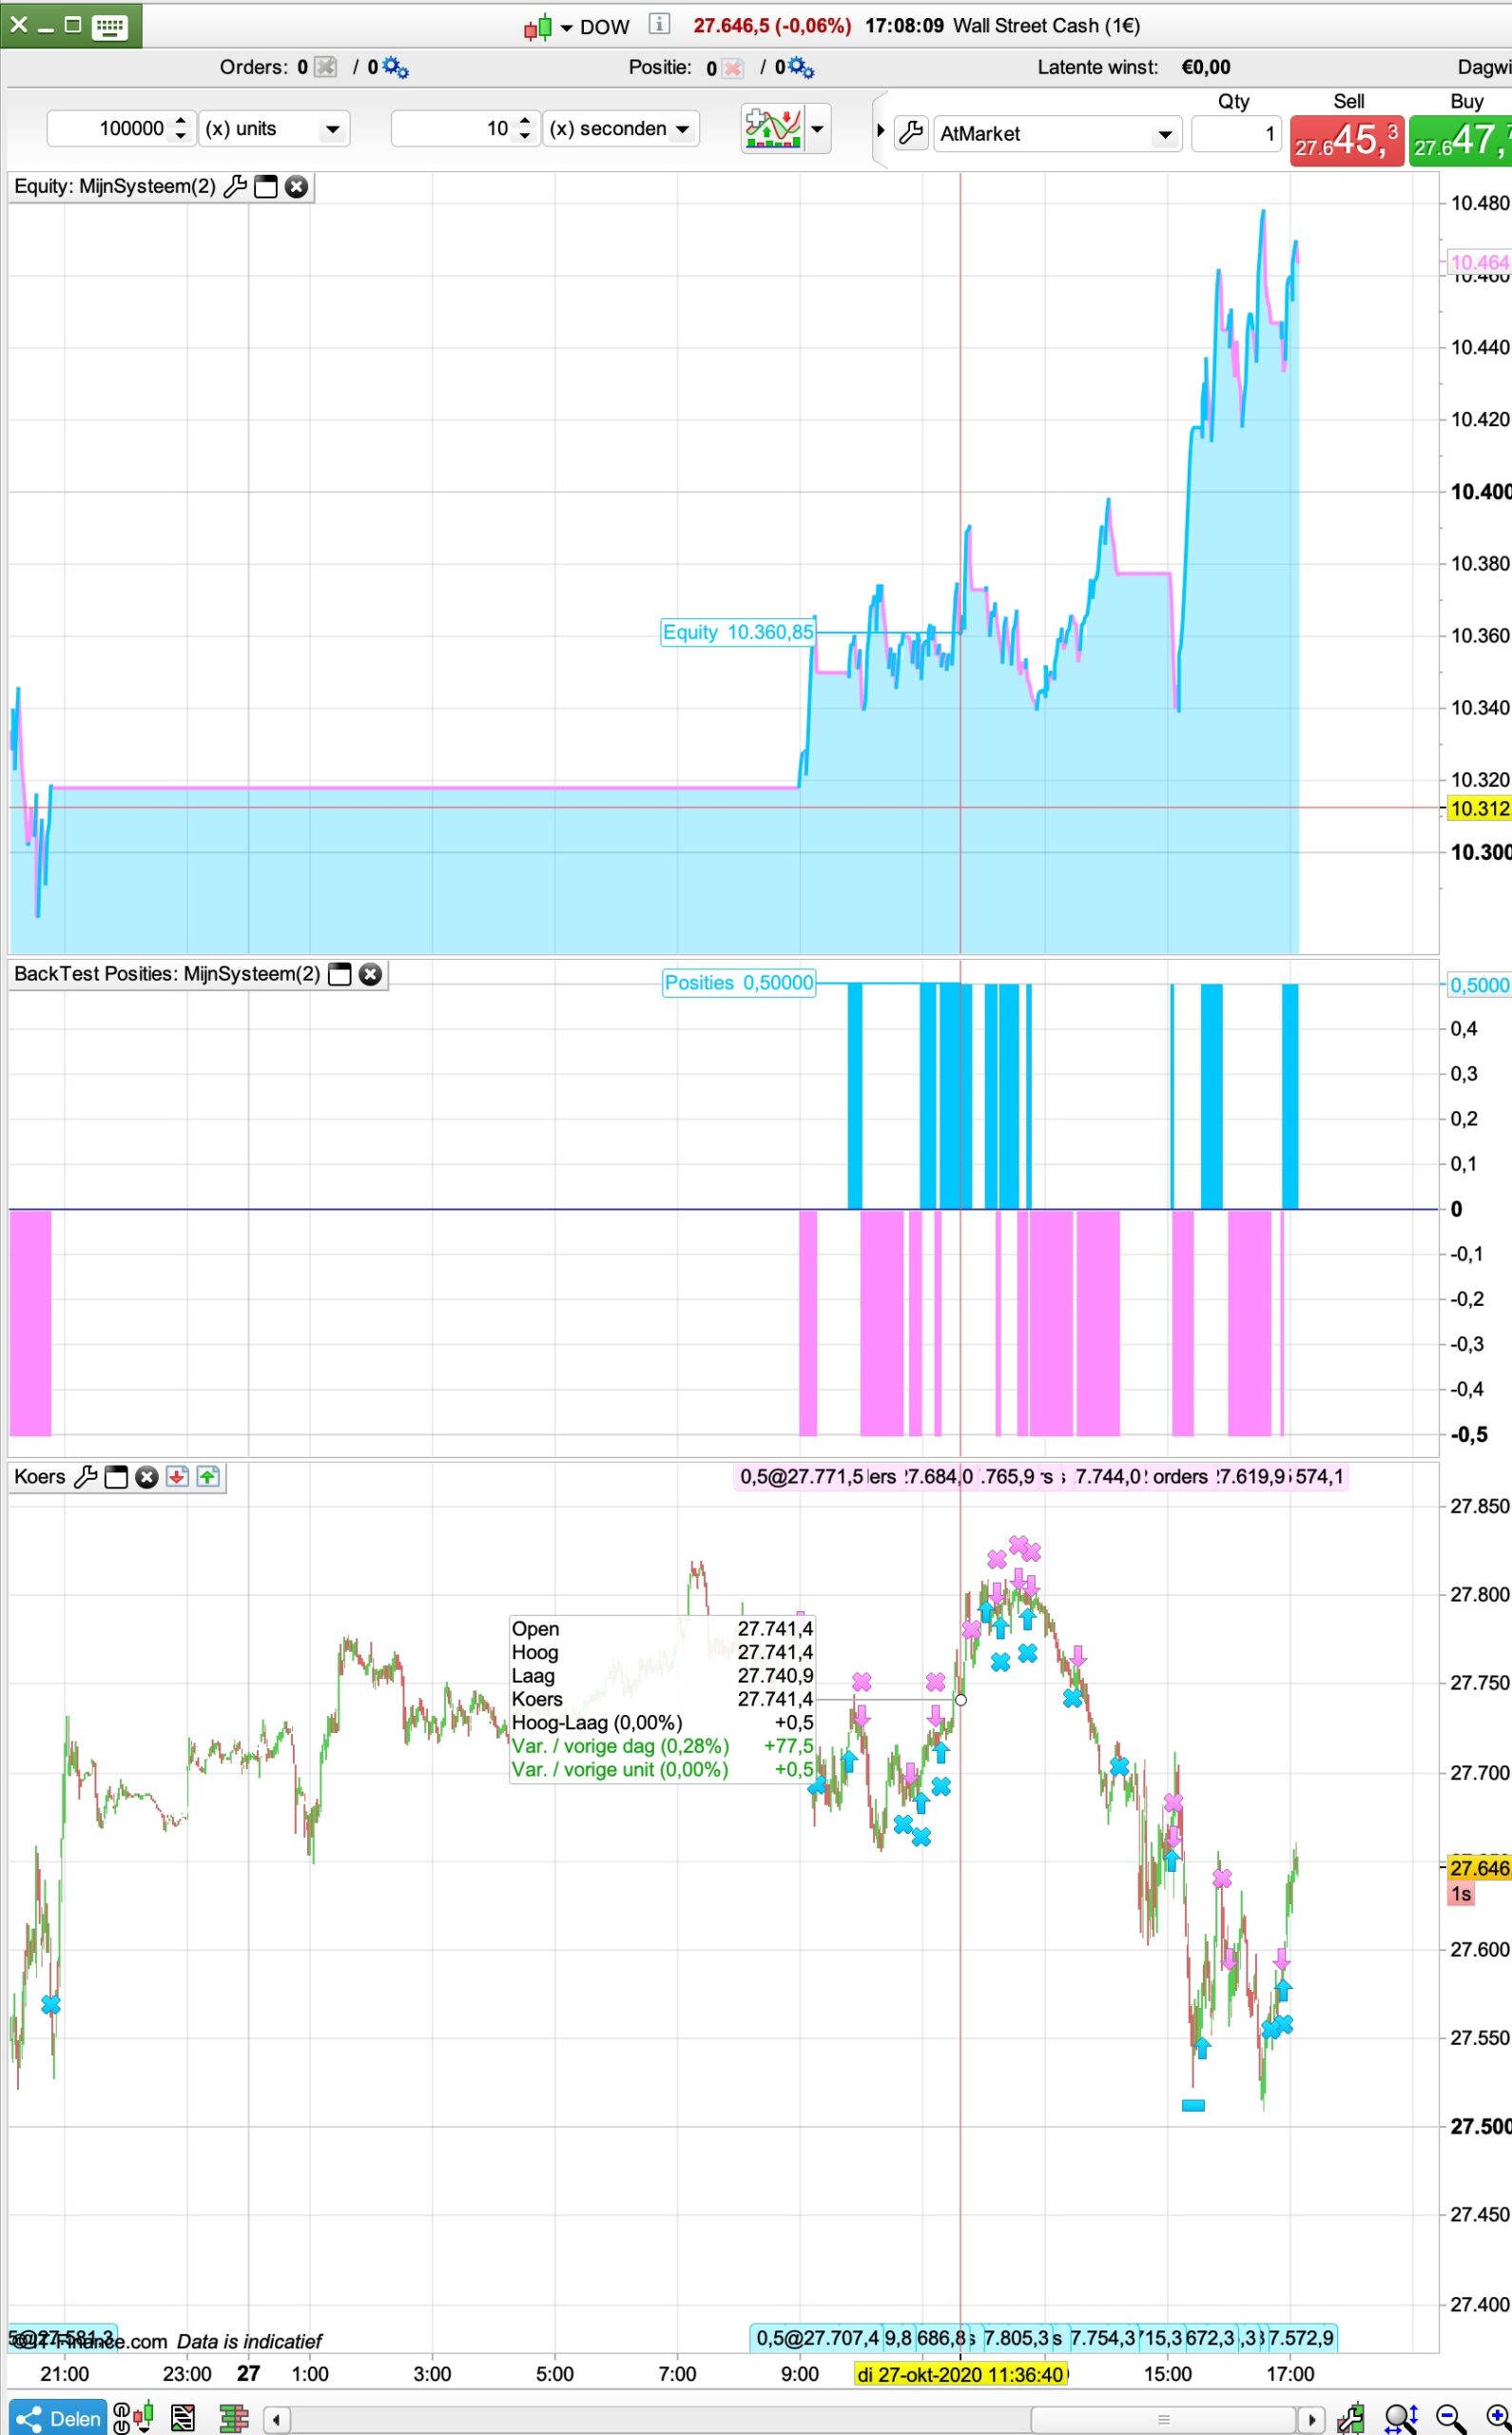Screen dimensions: 1512x2435
Task: Close the Koers price panel
Action: [x=147, y=1477]
